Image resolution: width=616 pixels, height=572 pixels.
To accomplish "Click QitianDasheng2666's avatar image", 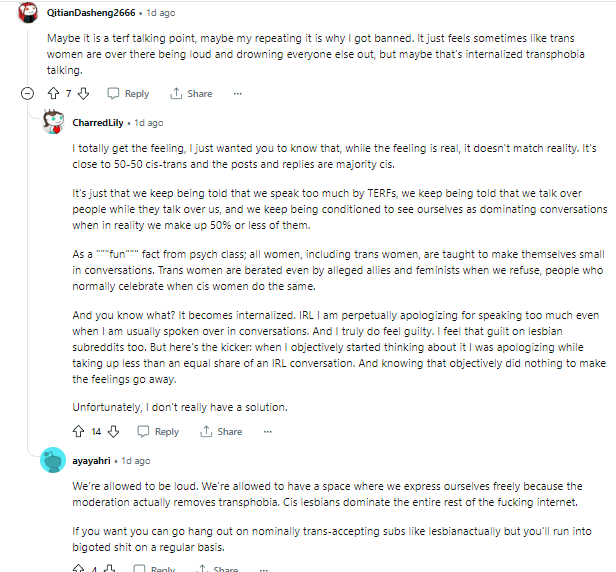I will (28, 12).
